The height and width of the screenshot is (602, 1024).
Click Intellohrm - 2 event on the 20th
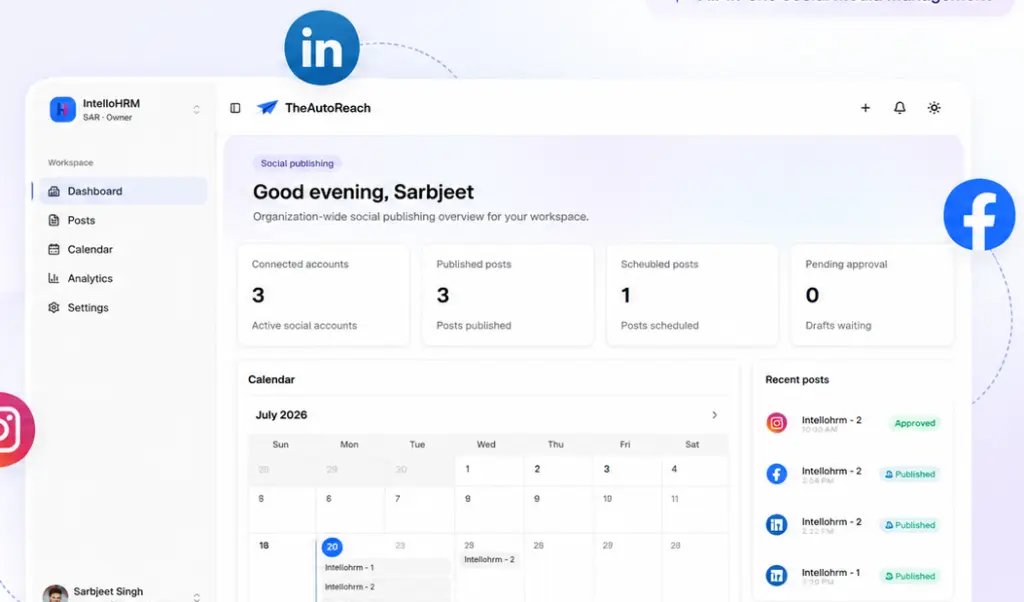point(385,586)
